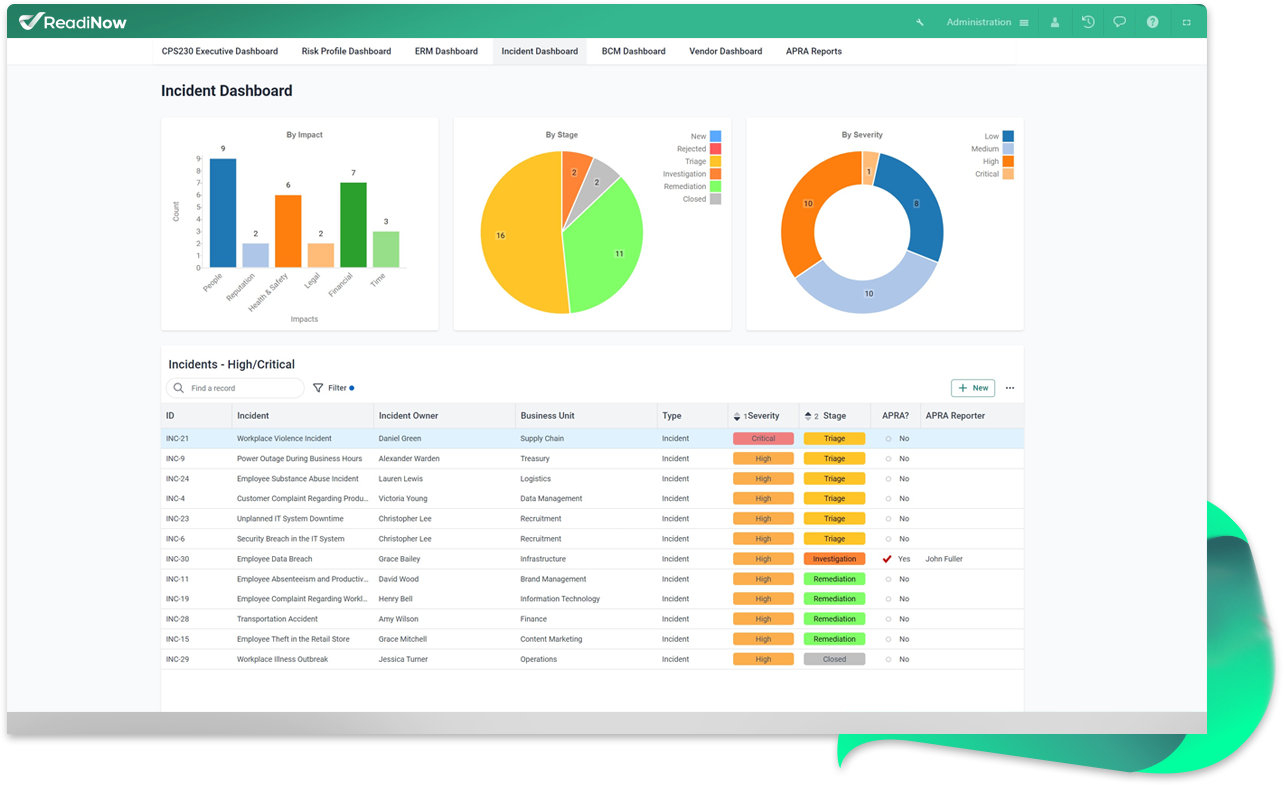Click the Remediation badge for INC-19
This screenshot has width=1284, height=785.
834,599
